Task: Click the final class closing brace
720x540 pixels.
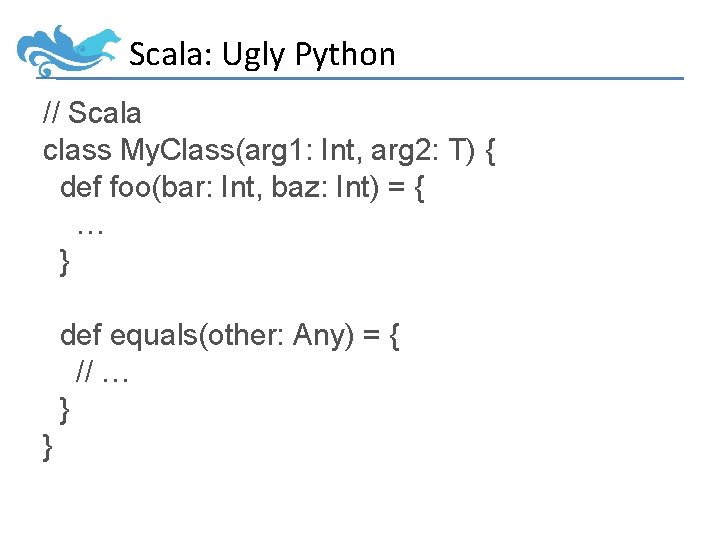Action: (x=48, y=446)
